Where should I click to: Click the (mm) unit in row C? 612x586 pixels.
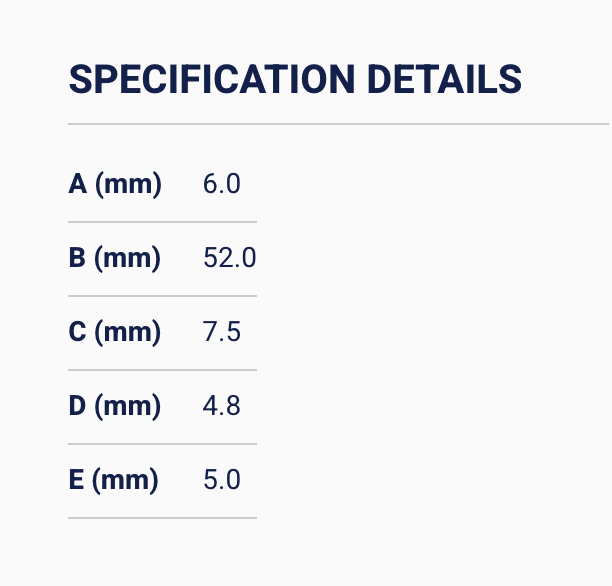click(x=128, y=332)
